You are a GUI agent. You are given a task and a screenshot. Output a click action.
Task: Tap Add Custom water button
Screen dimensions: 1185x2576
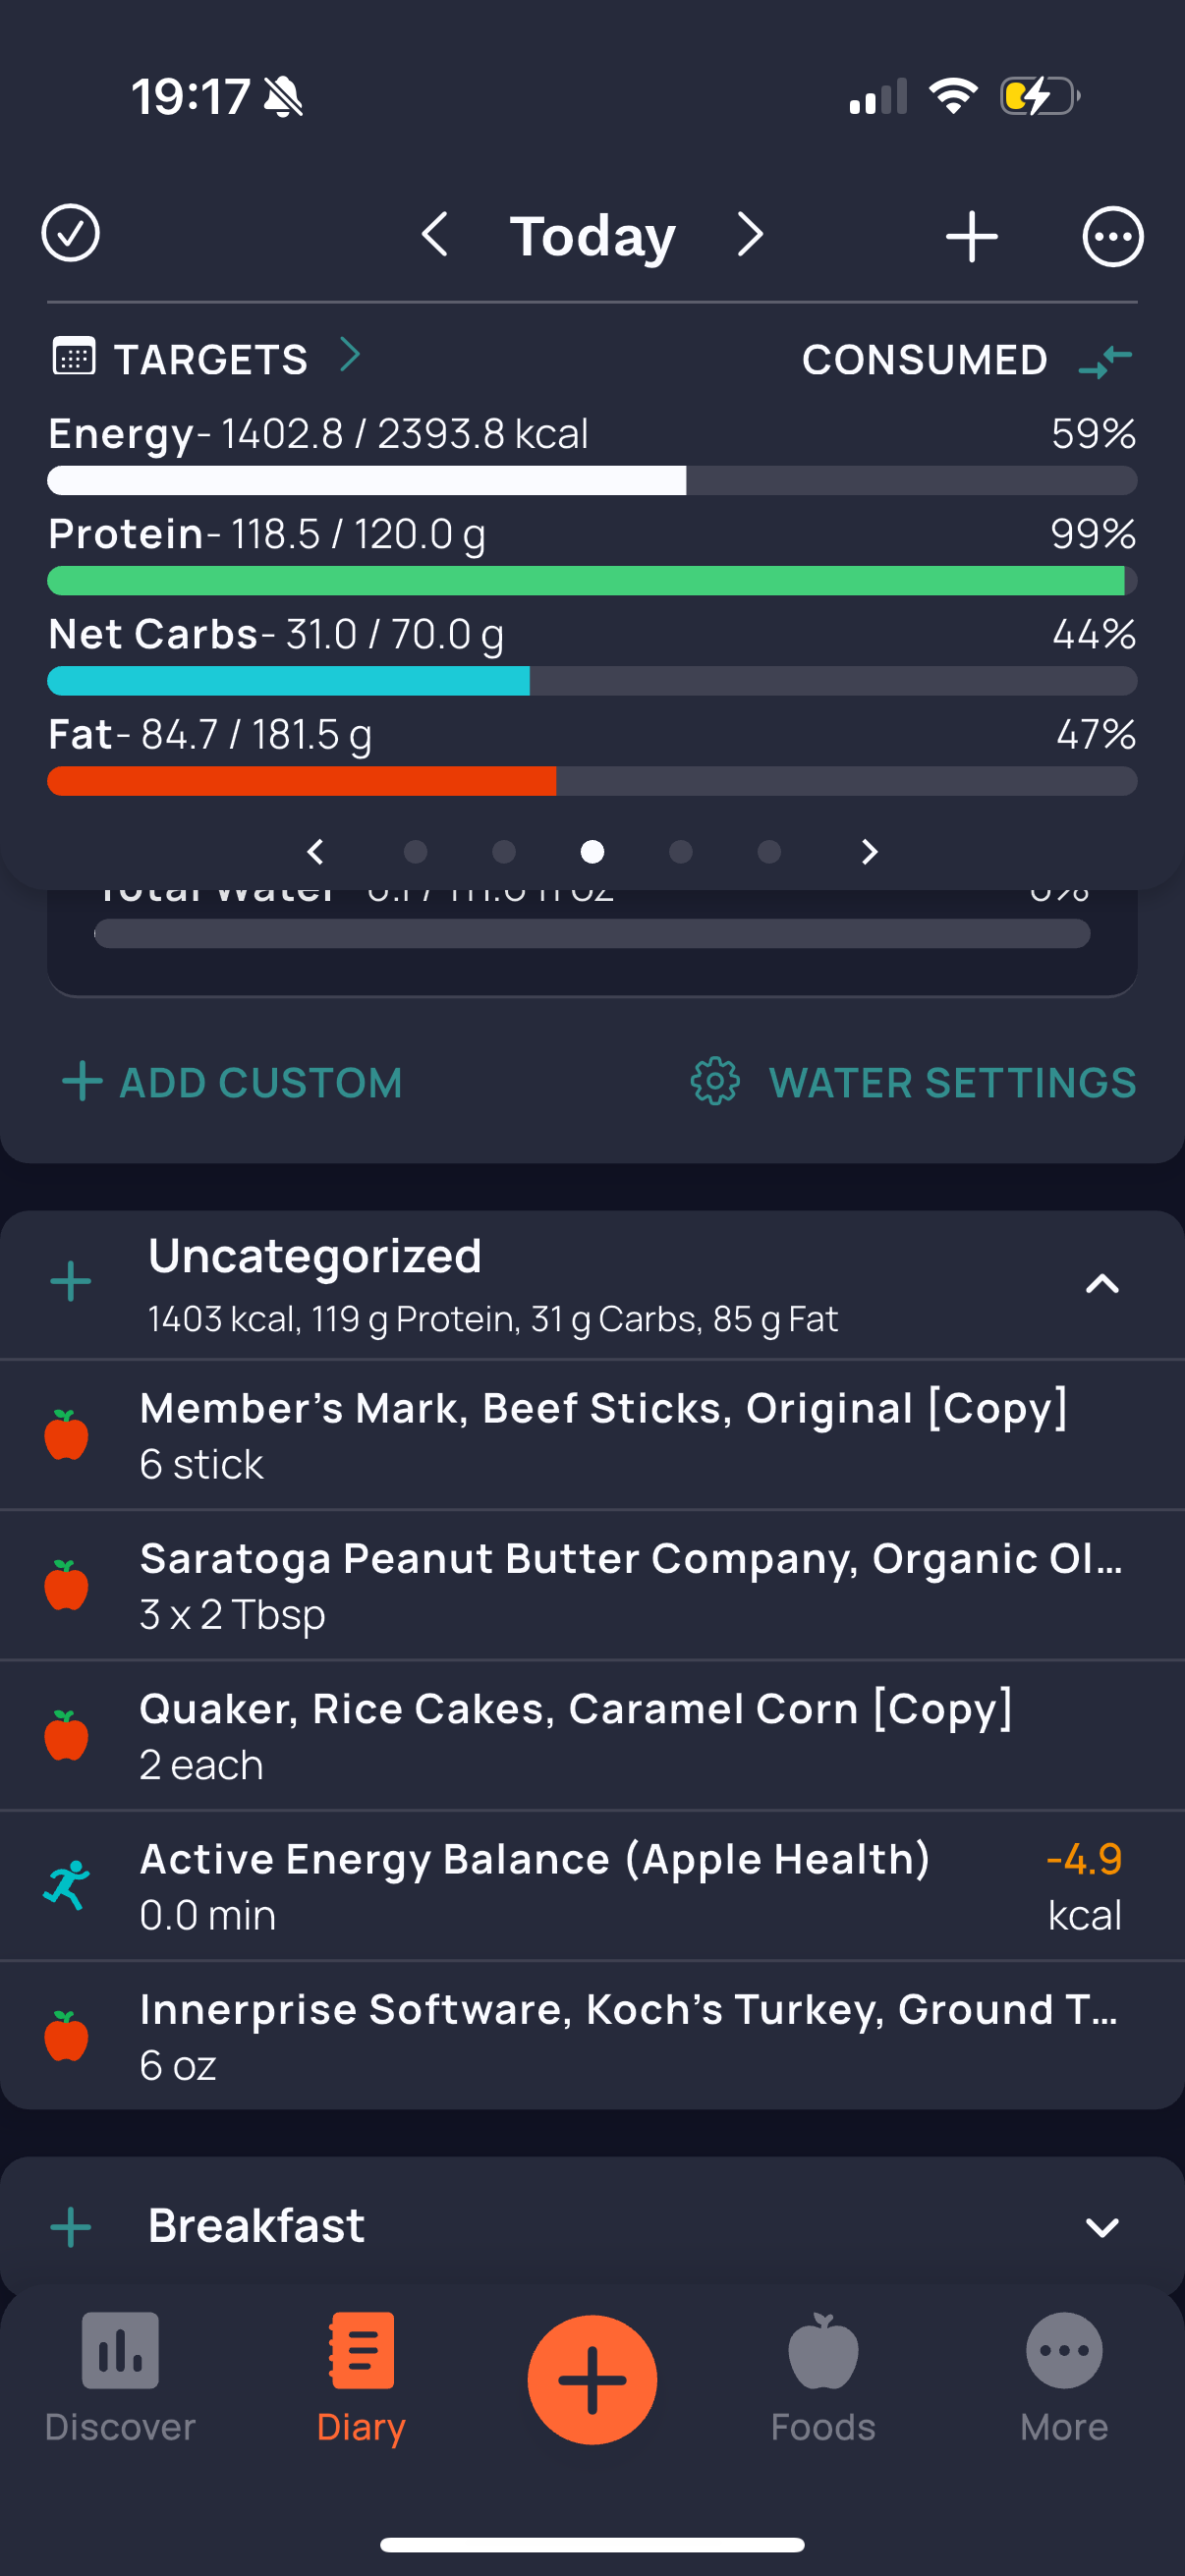coord(232,1082)
